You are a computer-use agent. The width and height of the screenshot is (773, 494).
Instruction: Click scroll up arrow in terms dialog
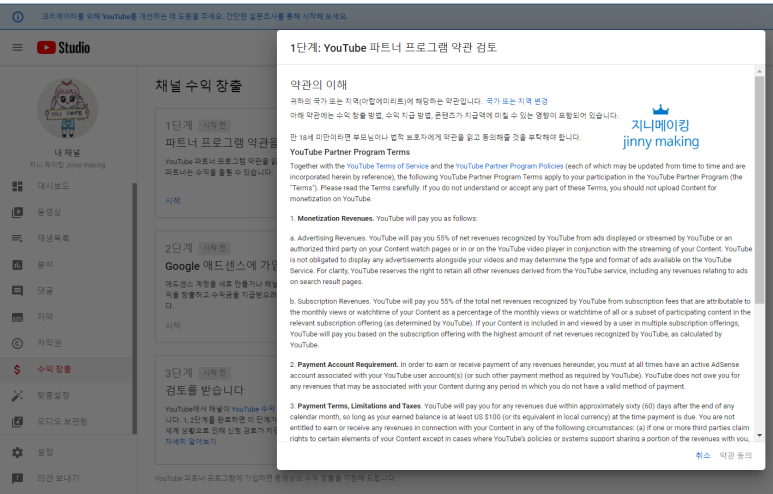click(759, 71)
